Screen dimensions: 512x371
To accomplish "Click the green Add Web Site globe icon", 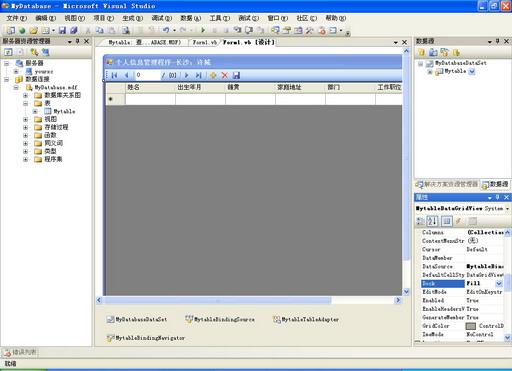I will click(22, 30).
